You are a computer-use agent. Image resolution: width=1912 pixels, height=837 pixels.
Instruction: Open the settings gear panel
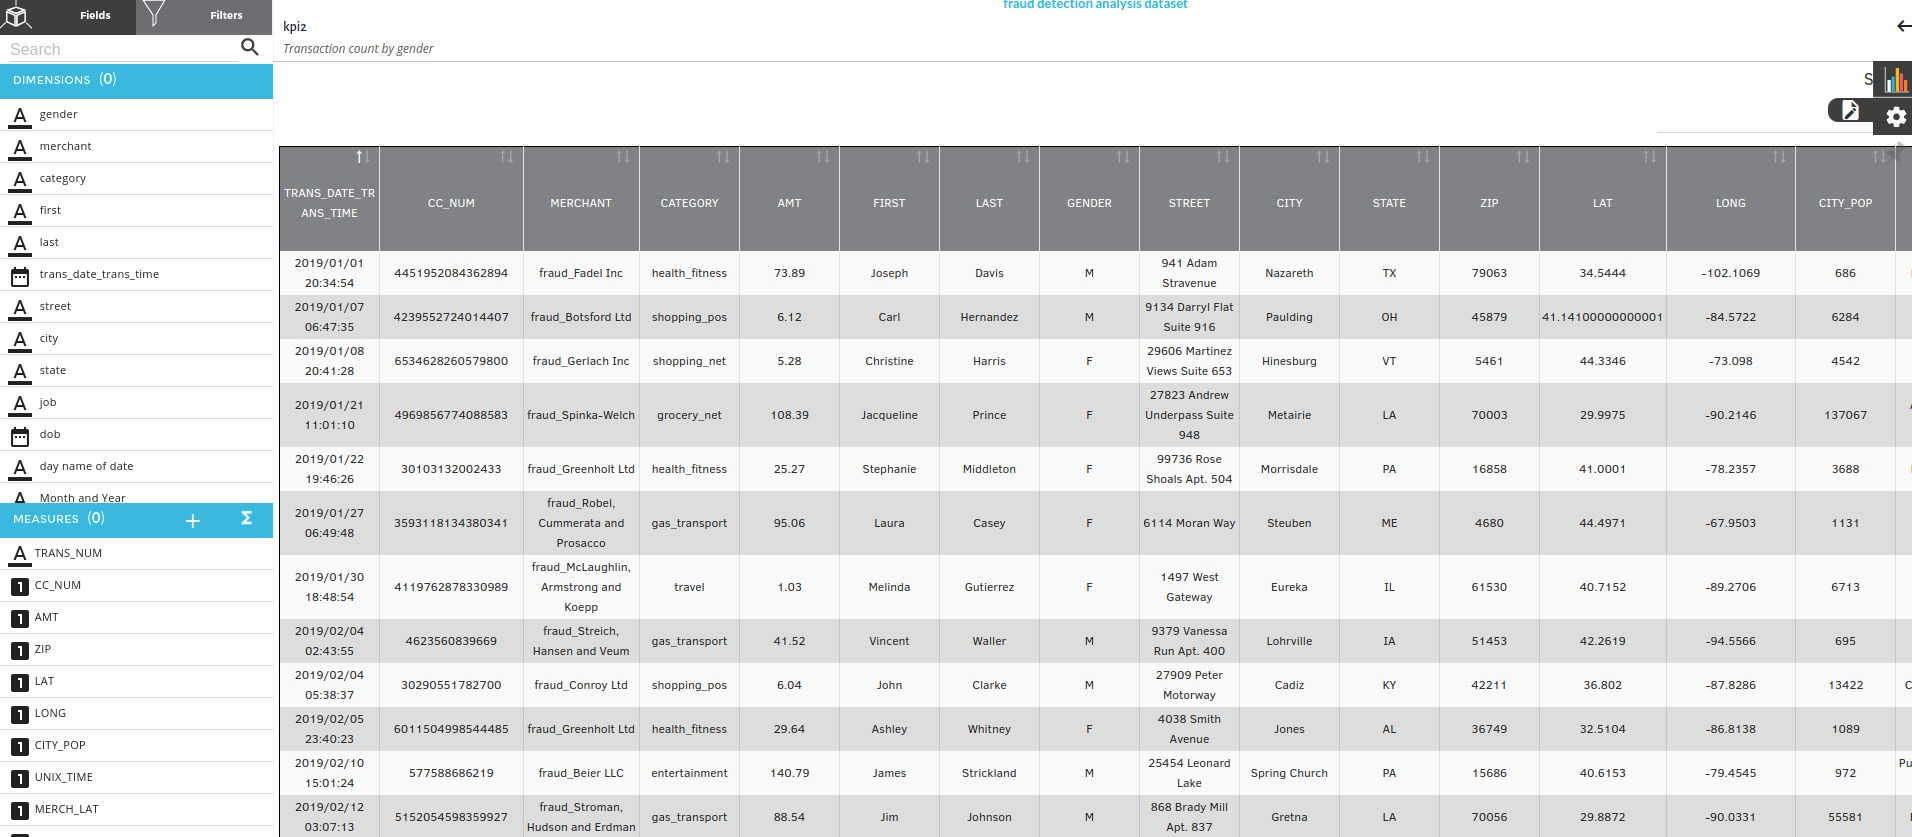point(1895,118)
